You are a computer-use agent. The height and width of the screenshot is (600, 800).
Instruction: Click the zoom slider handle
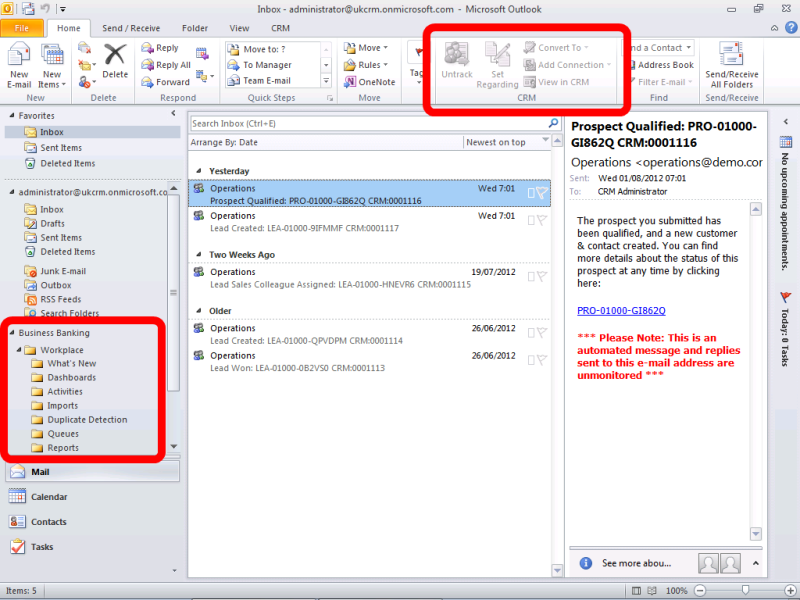click(745, 590)
